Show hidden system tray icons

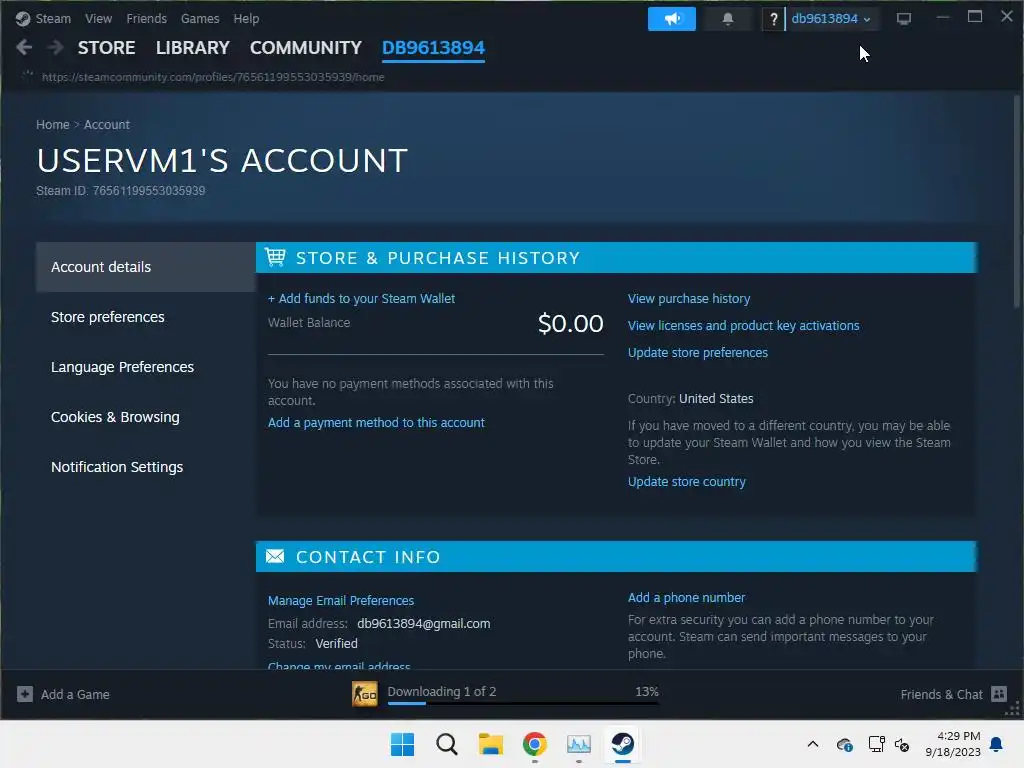pos(812,744)
